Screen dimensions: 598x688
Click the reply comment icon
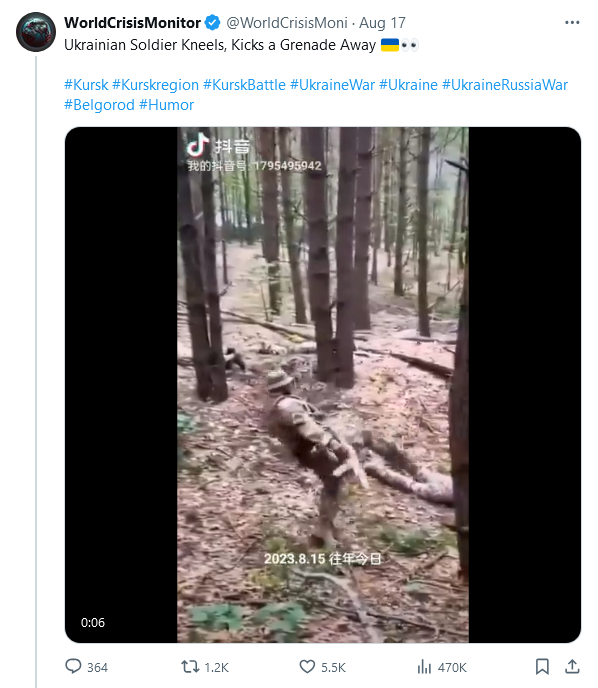click(73, 666)
